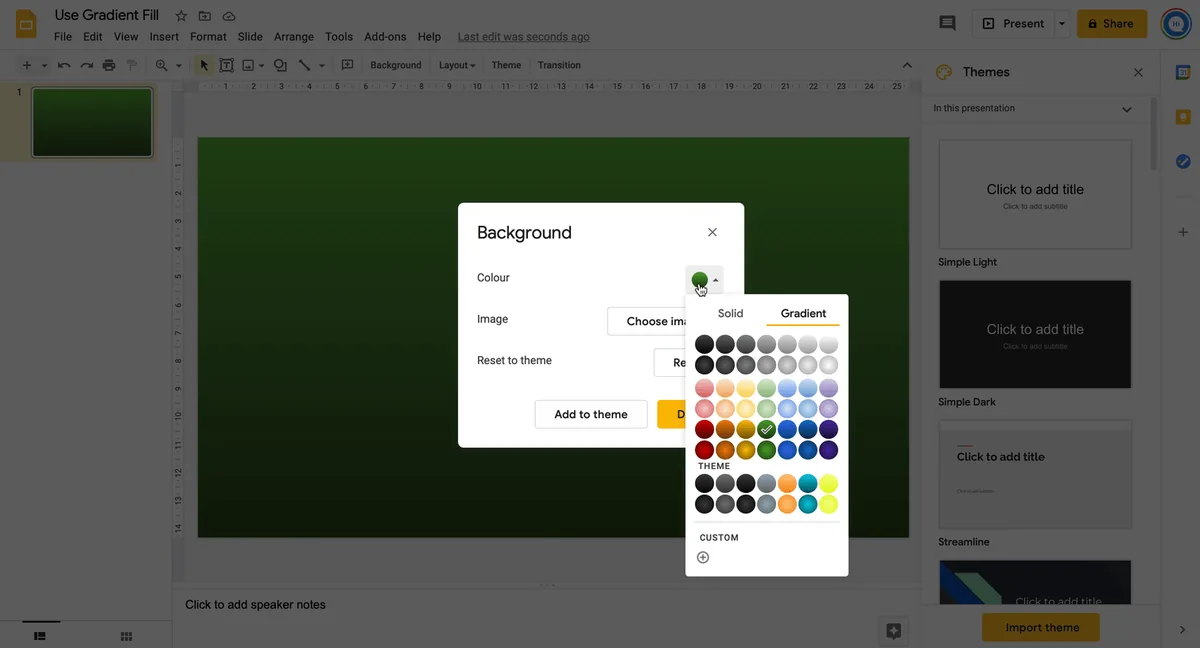Screen dimensions: 1200x648
Task: Click the Explore icon below the slide
Action: (x=894, y=631)
